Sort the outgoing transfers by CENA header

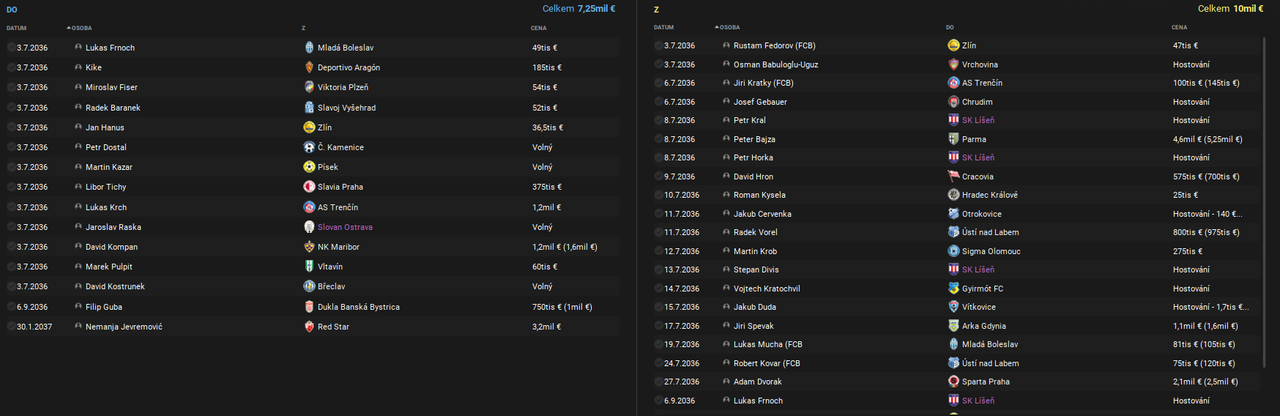click(x=1180, y=27)
